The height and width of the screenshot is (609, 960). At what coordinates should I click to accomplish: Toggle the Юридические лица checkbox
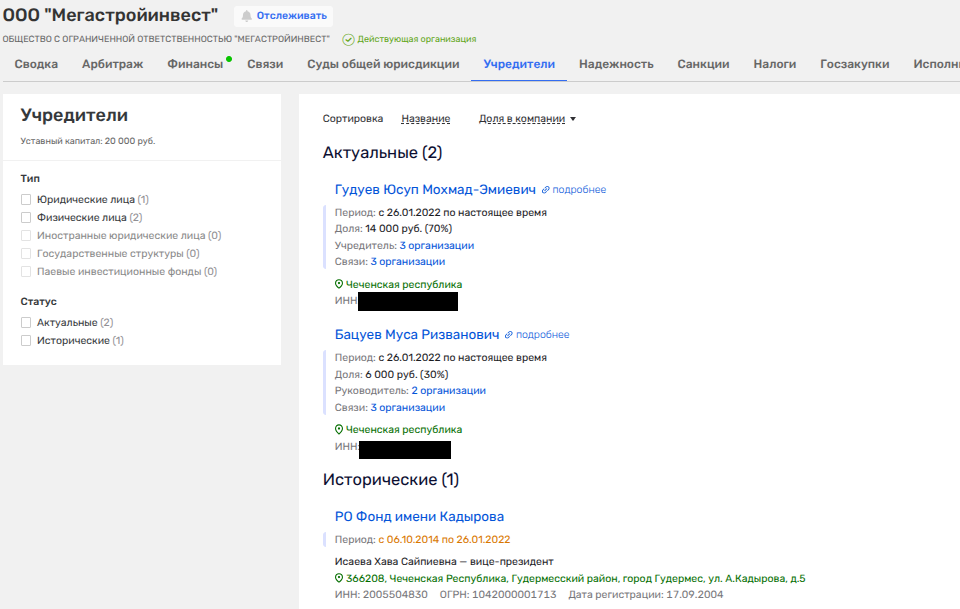(x=27, y=200)
